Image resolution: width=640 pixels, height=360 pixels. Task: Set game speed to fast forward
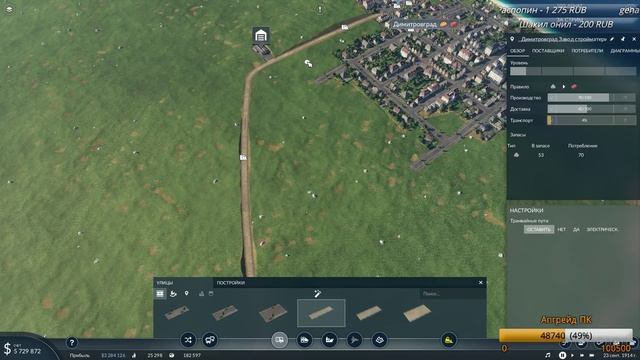coord(582,356)
